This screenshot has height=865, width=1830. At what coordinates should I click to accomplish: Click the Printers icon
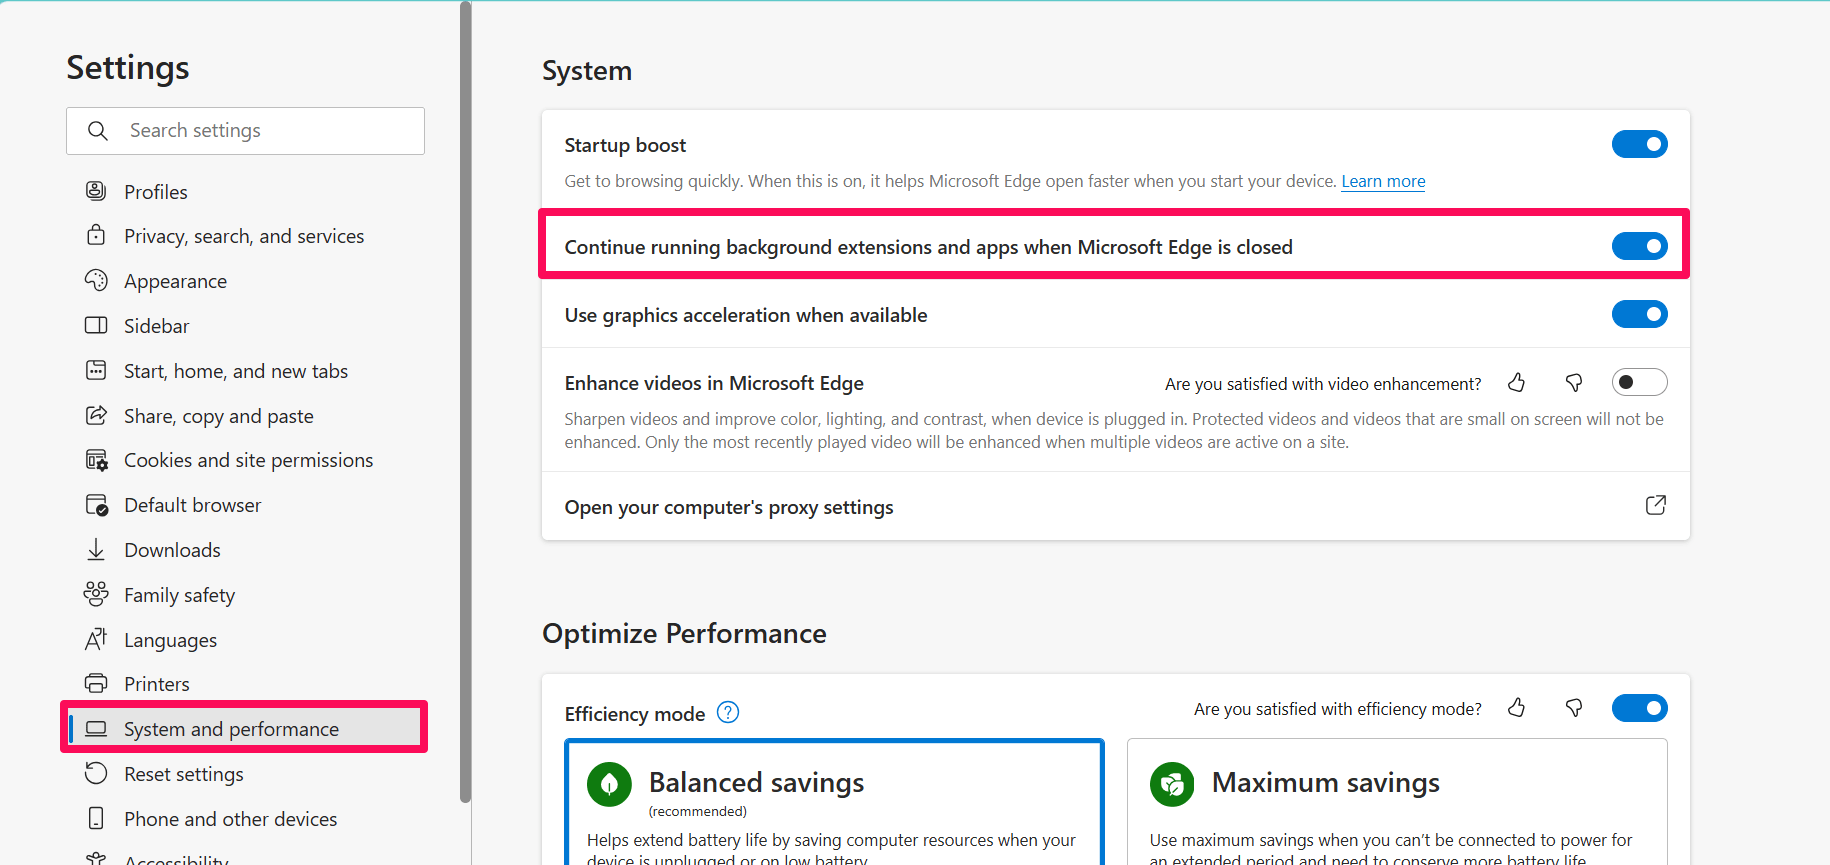[96, 684]
